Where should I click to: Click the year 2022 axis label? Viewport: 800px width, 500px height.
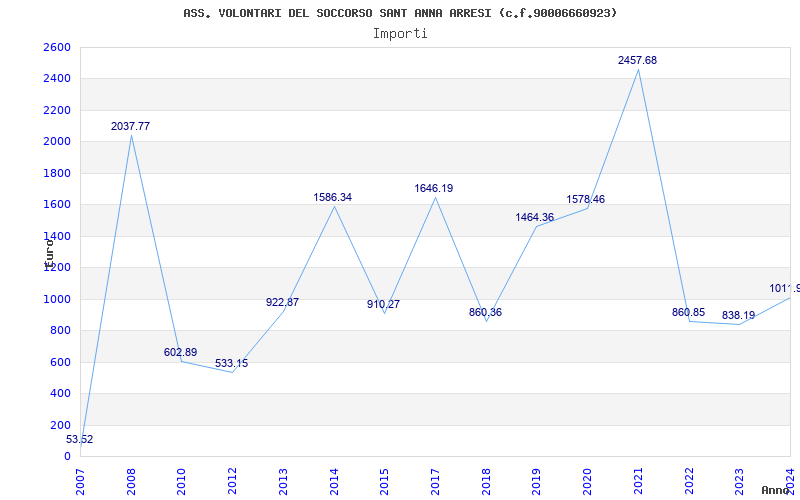pos(689,481)
